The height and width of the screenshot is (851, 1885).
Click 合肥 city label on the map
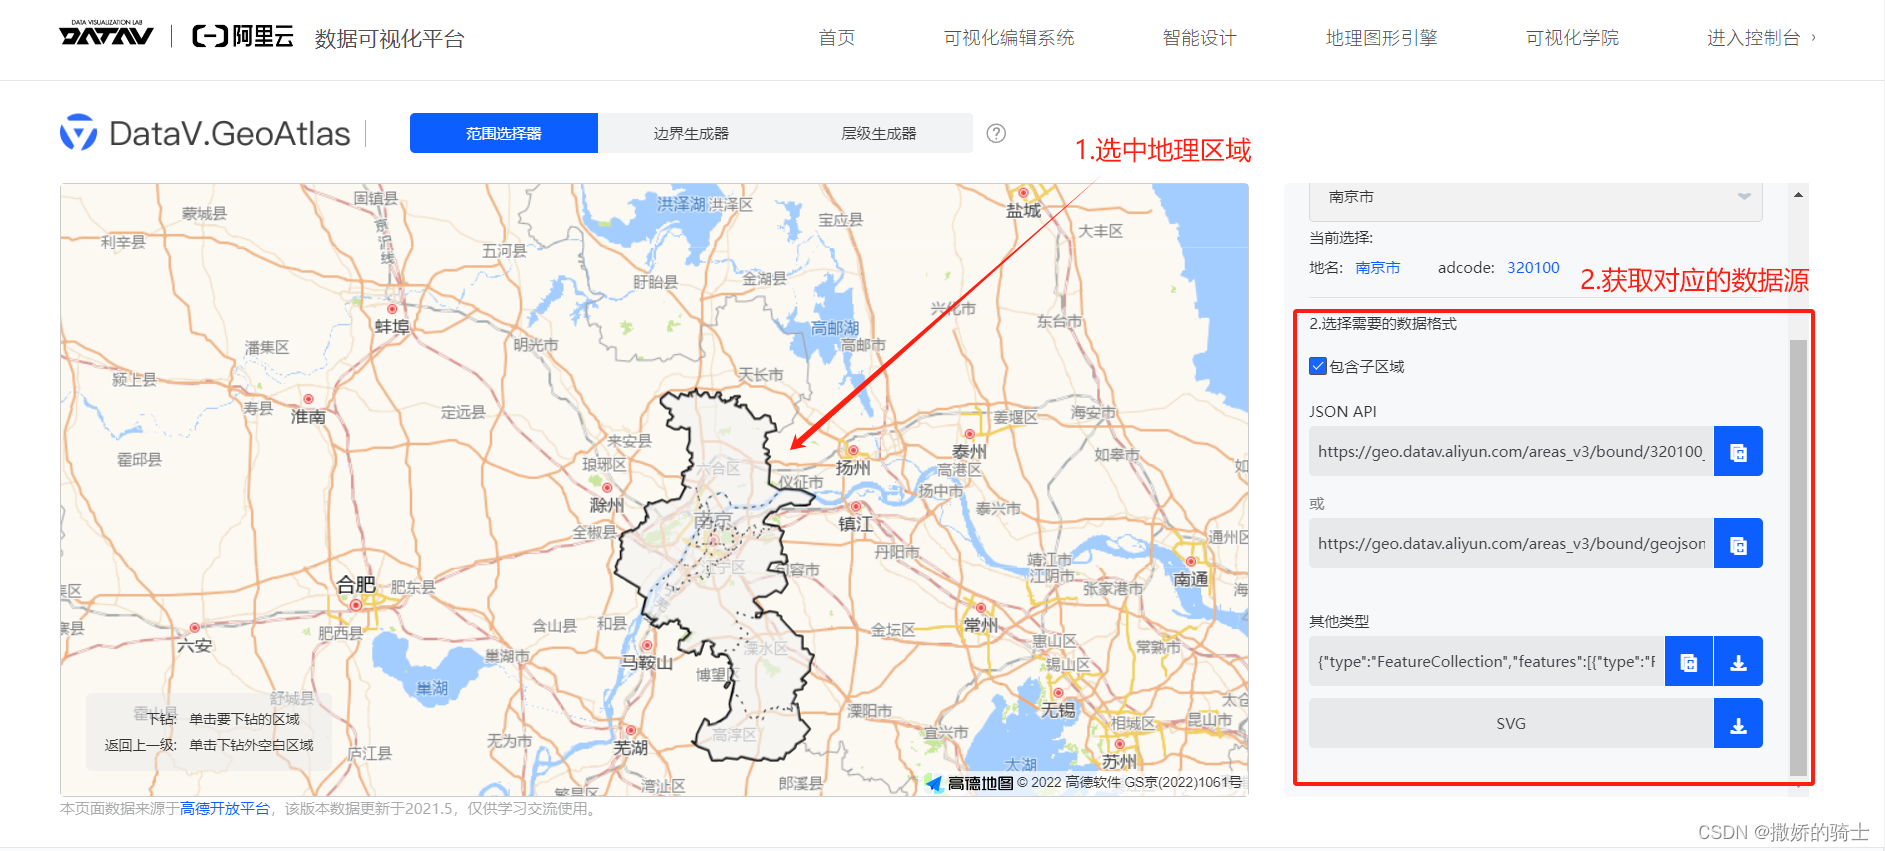point(356,585)
